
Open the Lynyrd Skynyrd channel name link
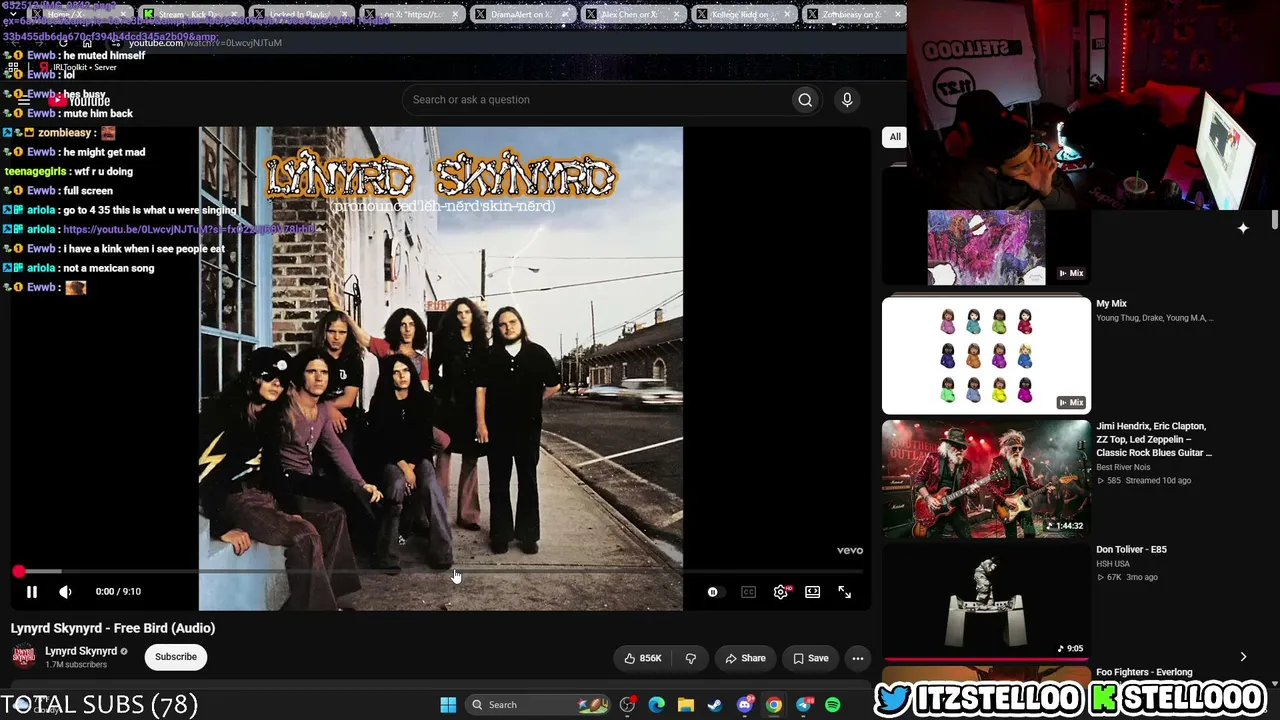pos(81,651)
